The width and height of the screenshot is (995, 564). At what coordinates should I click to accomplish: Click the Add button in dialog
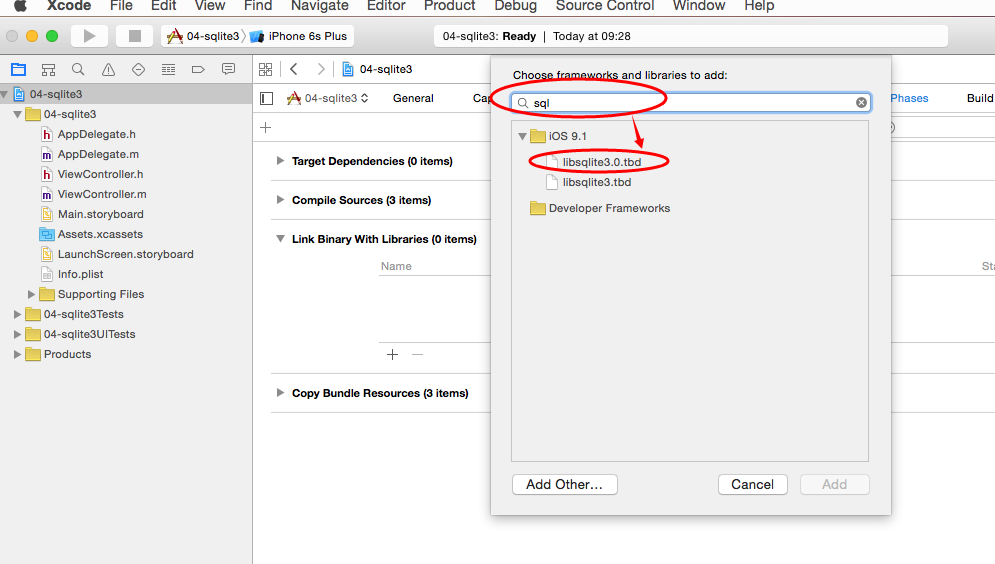(x=834, y=485)
